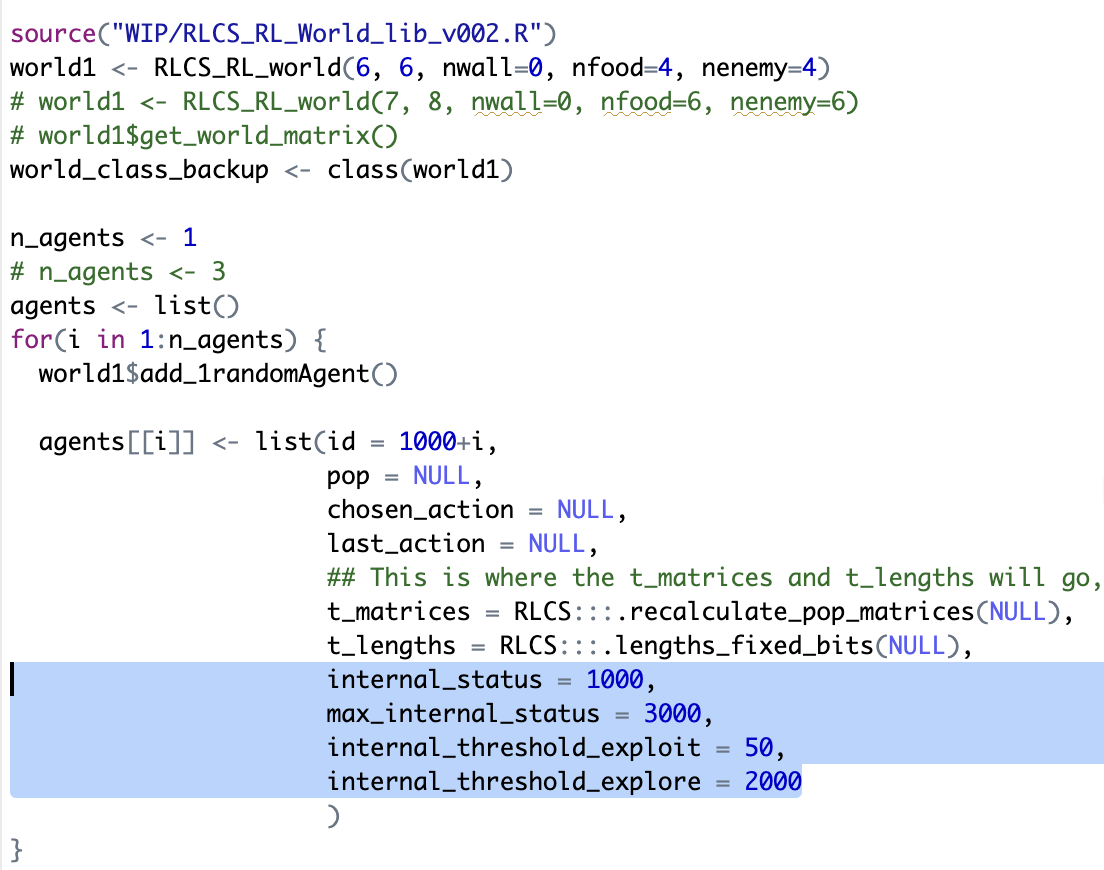The height and width of the screenshot is (870, 1104).
Task: Click the world_class_backup variable name
Action: click(139, 169)
